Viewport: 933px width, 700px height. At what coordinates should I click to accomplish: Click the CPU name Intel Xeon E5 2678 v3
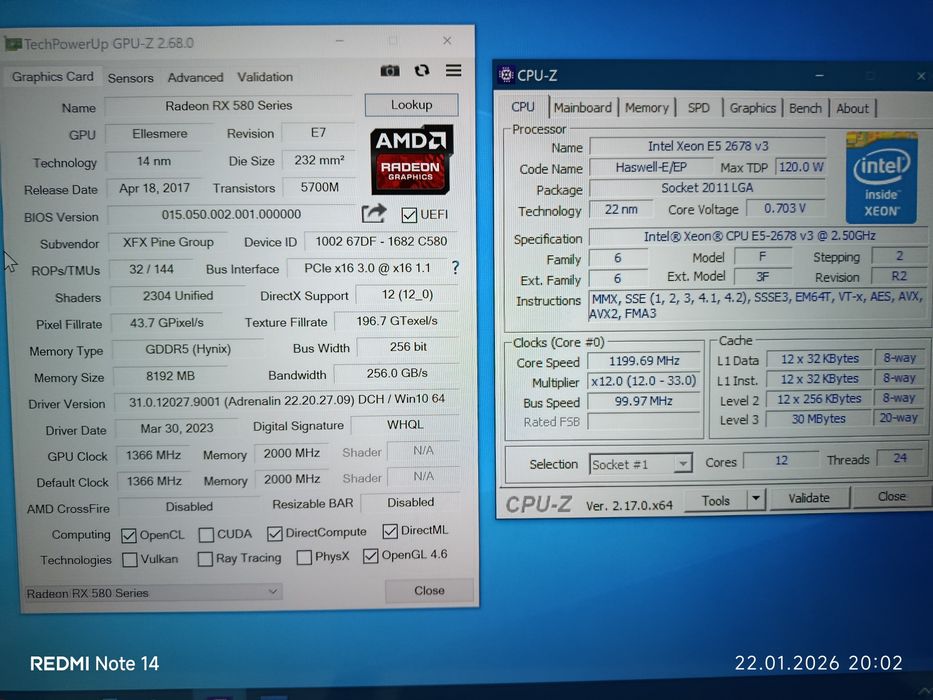pos(707,146)
